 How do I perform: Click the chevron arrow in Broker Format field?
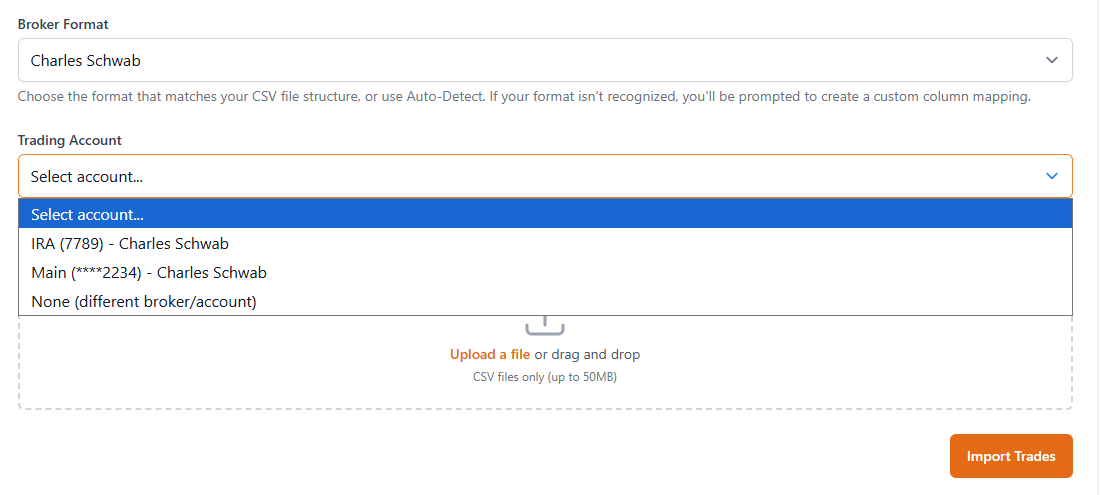tap(1052, 60)
